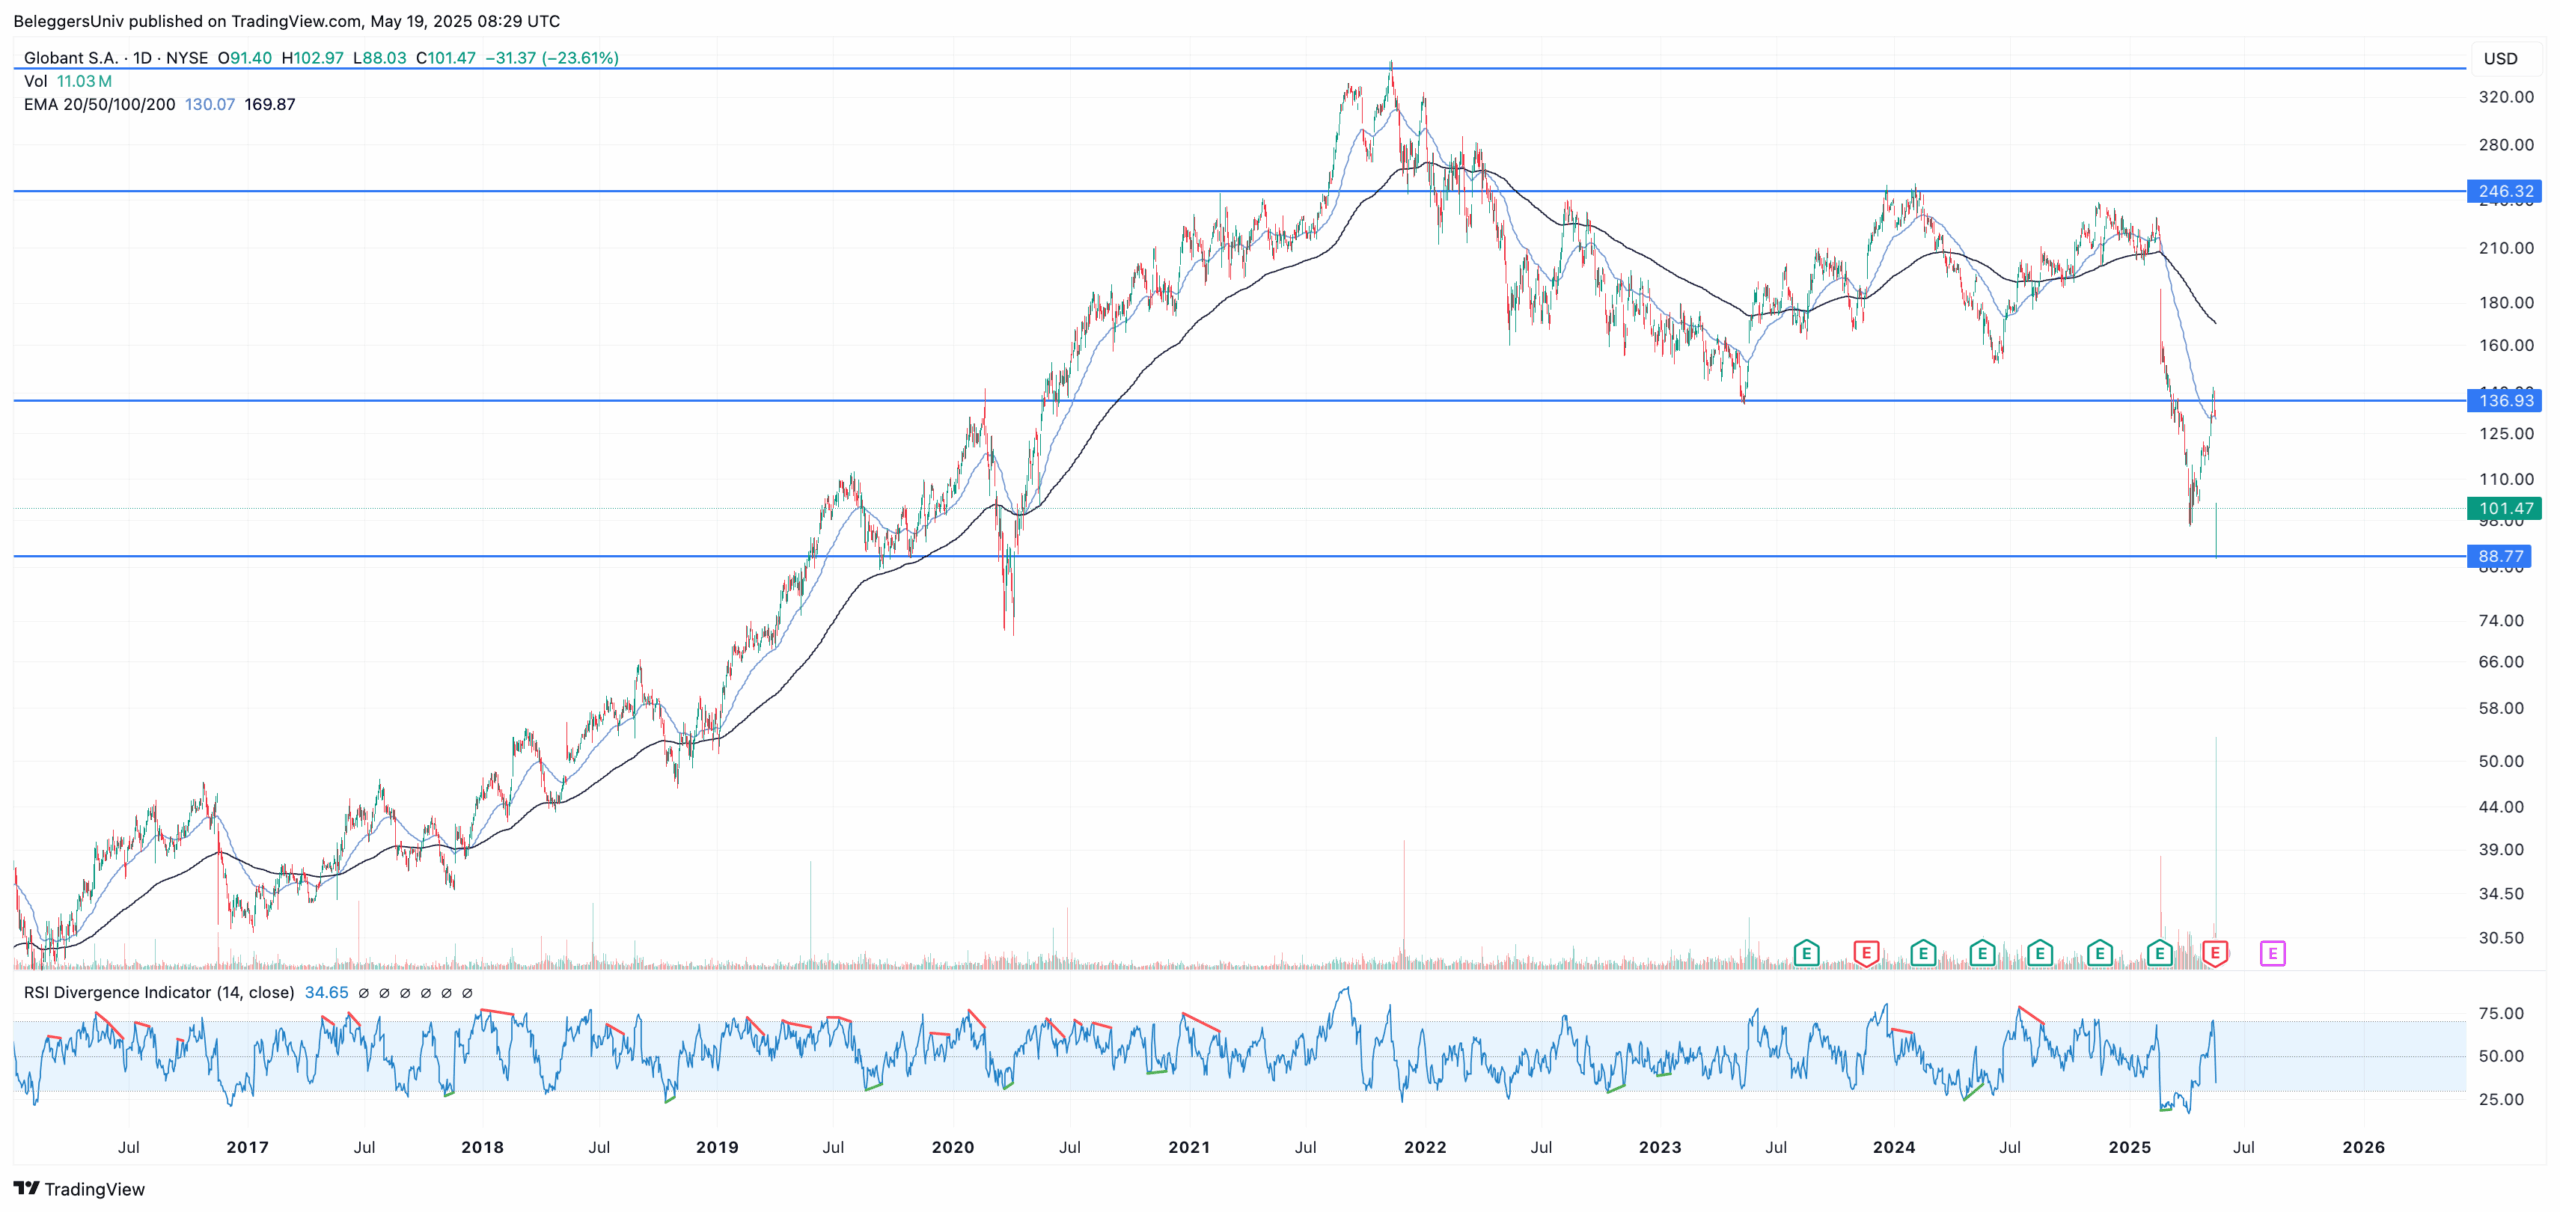Click the green 101.47 current price label
This screenshot has height=1212, width=2560.
(x=2504, y=509)
